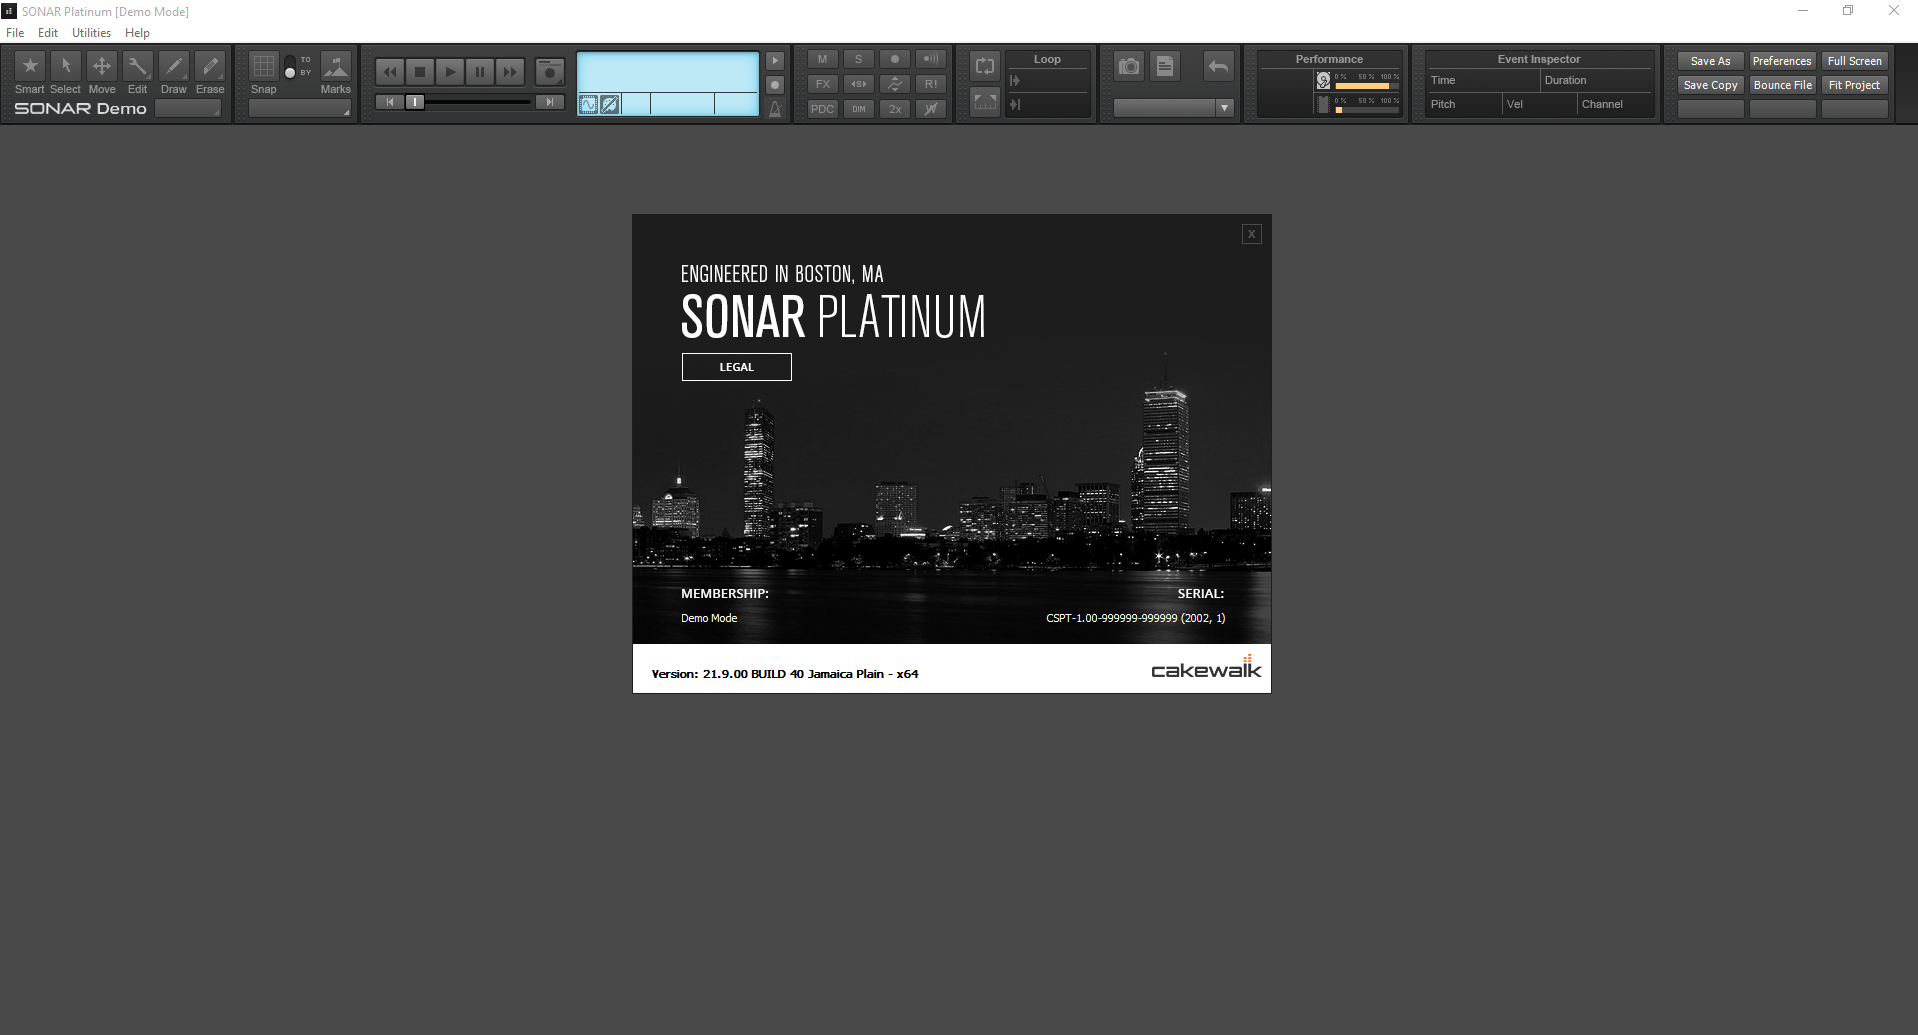The width and height of the screenshot is (1918, 1035).
Task: Click the metronome icon
Action: pyautogui.click(x=775, y=109)
